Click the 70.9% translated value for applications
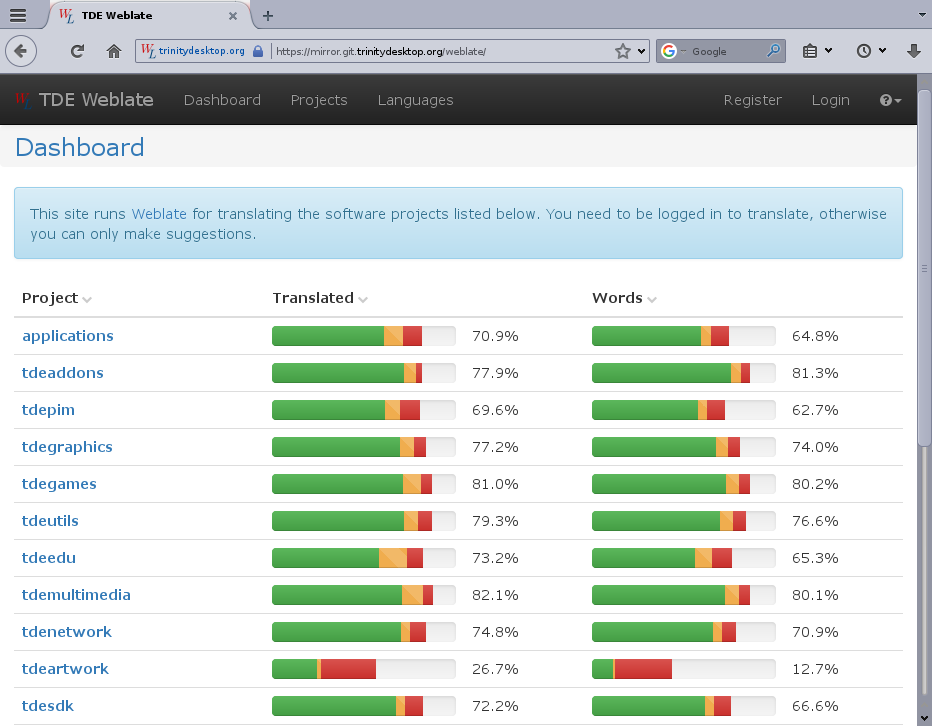Viewport: 932px width, 726px height. pyautogui.click(x=495, y=336)
